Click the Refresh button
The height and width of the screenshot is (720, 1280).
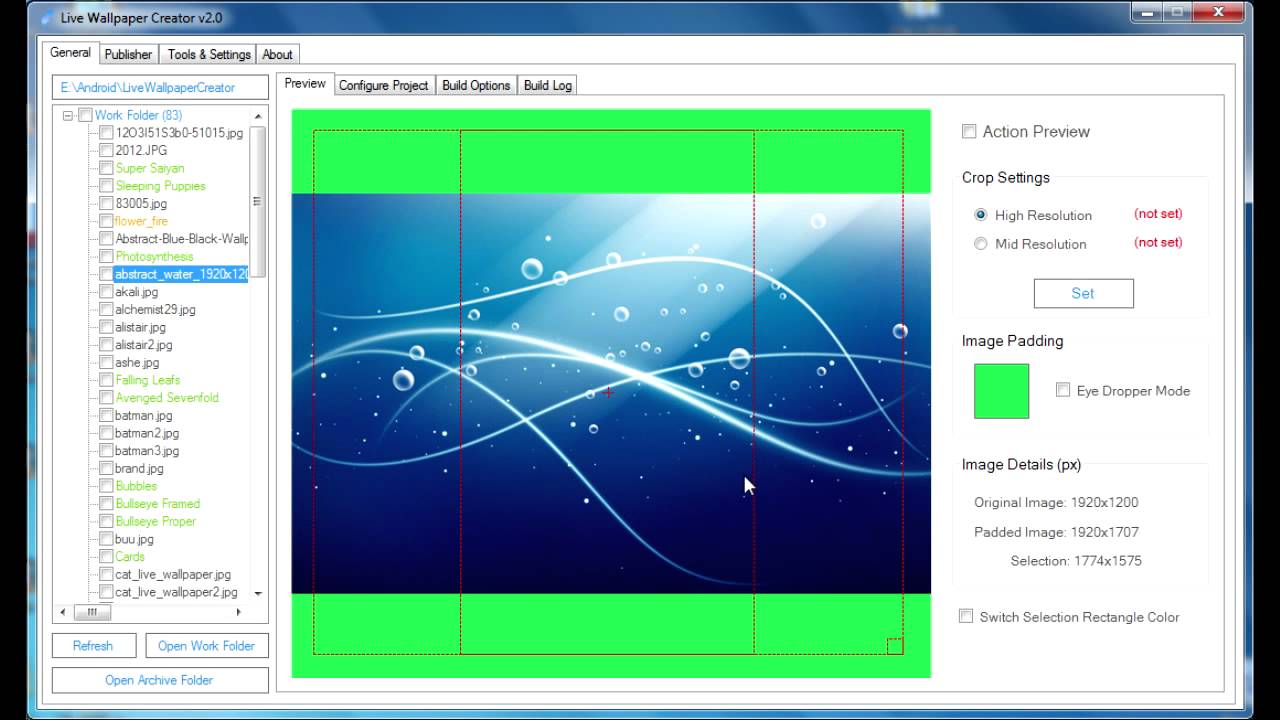93,646
